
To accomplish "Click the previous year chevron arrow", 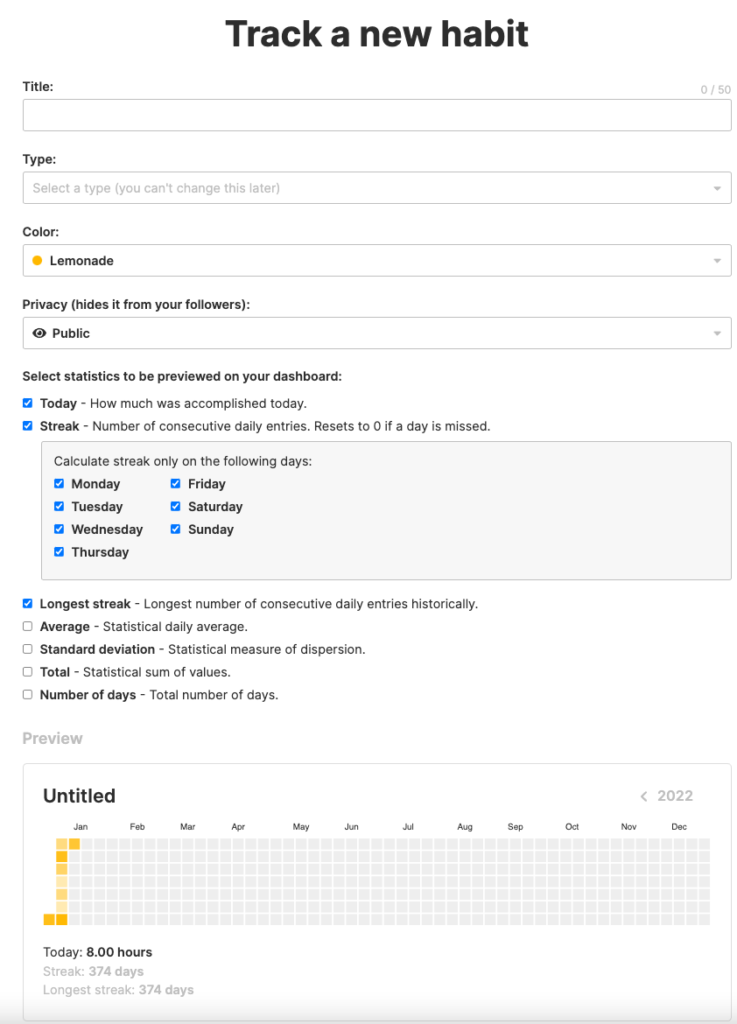I will [x=644, y=797].
